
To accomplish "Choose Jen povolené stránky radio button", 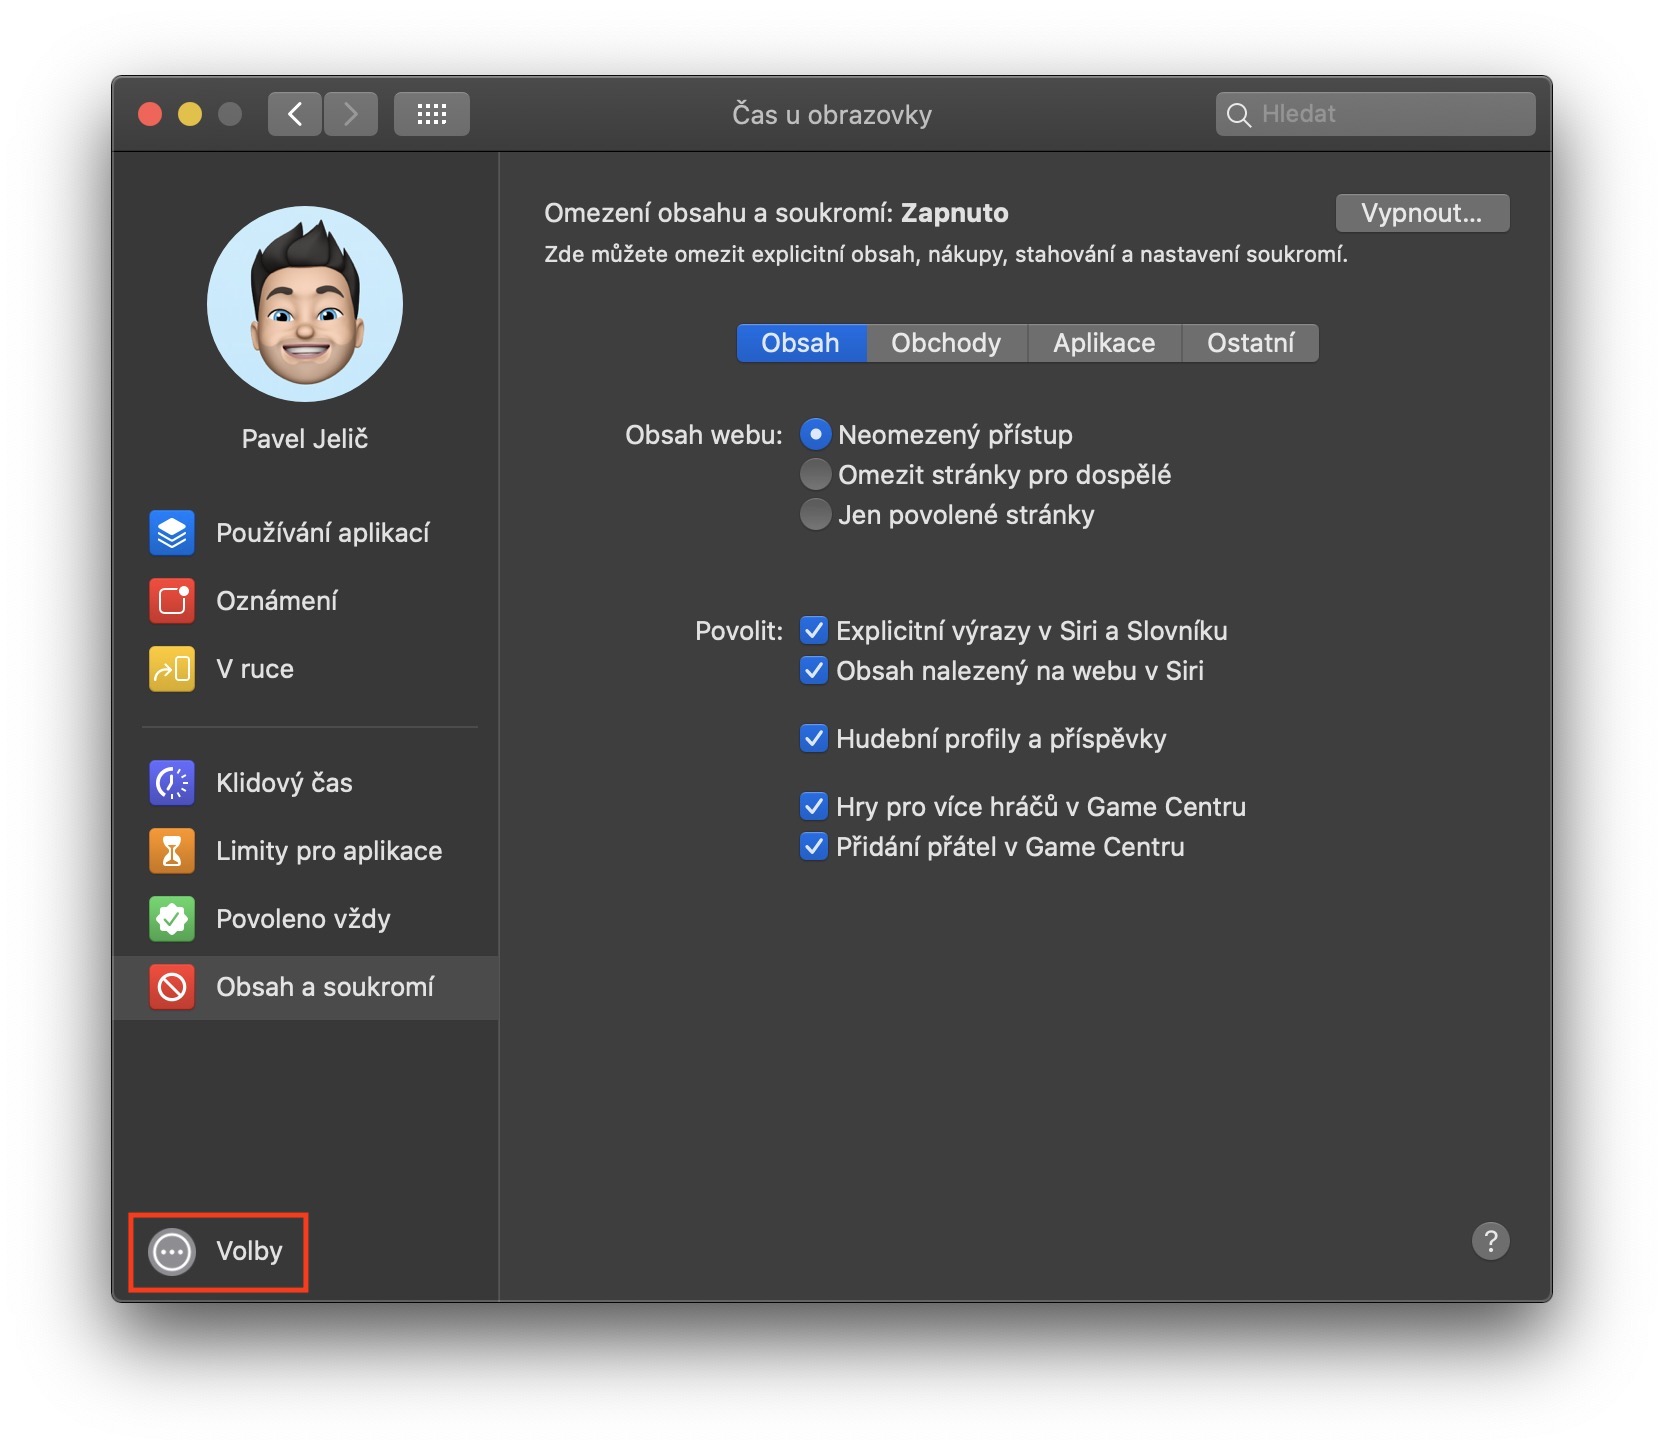I will [x=816, y=514].
